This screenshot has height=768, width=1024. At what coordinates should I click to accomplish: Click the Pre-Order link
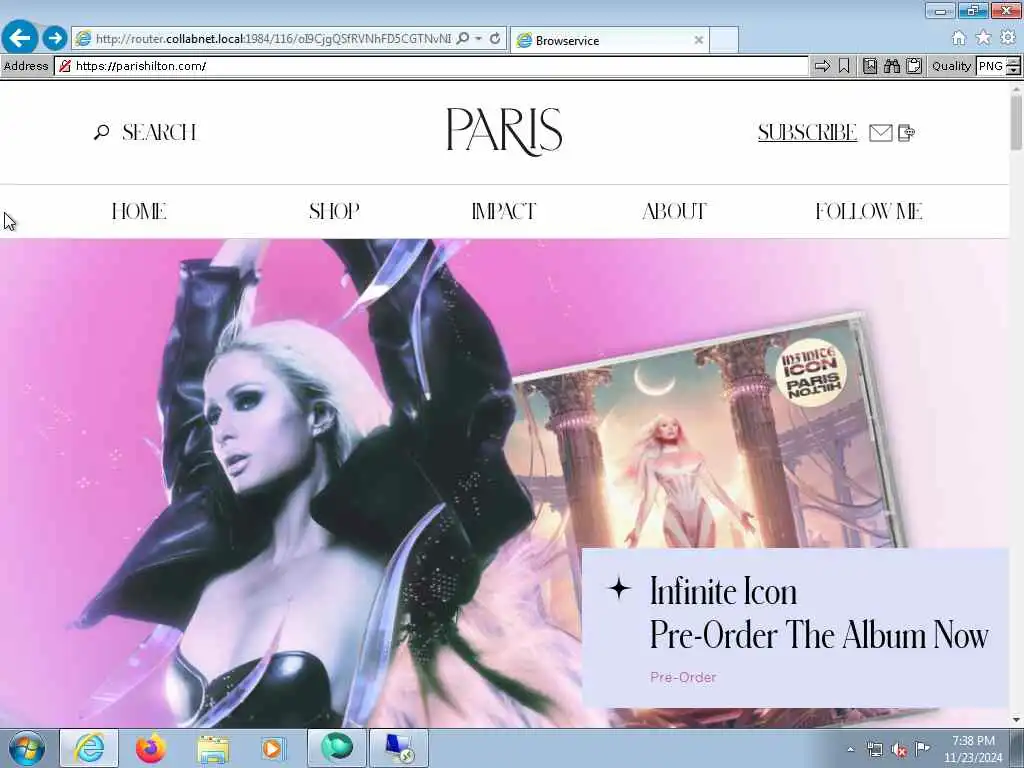coord(683,677)
